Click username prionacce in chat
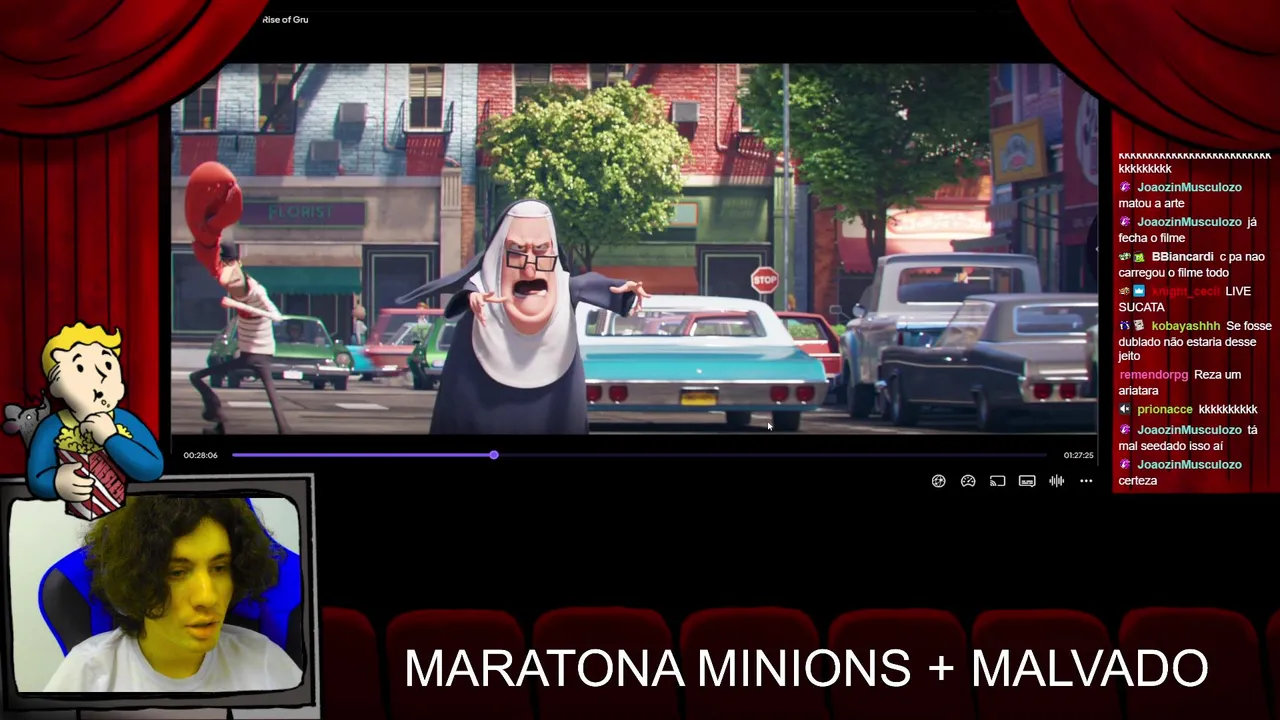Image resolution: width=1280 pixels, height=720 pixels. pos(1165,410)
